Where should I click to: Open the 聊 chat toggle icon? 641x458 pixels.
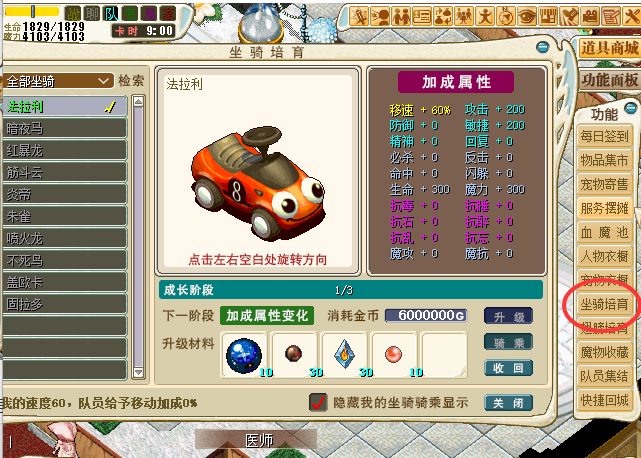point(91,13)
